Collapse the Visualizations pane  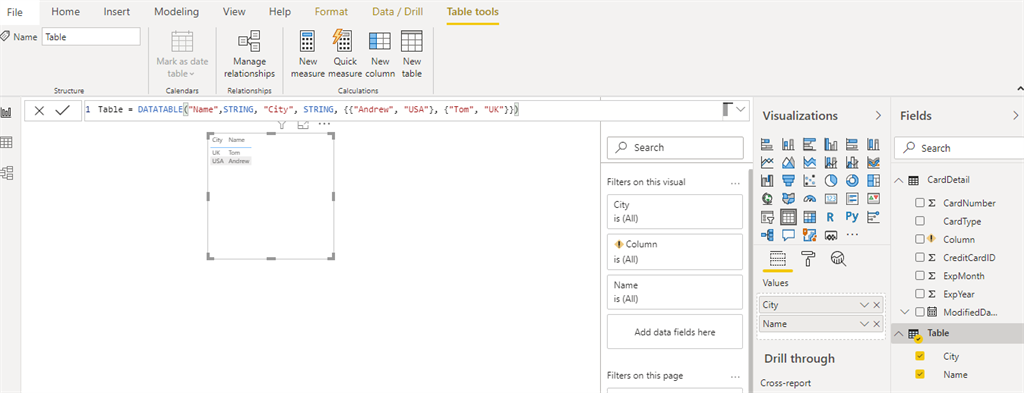(878, 116)
